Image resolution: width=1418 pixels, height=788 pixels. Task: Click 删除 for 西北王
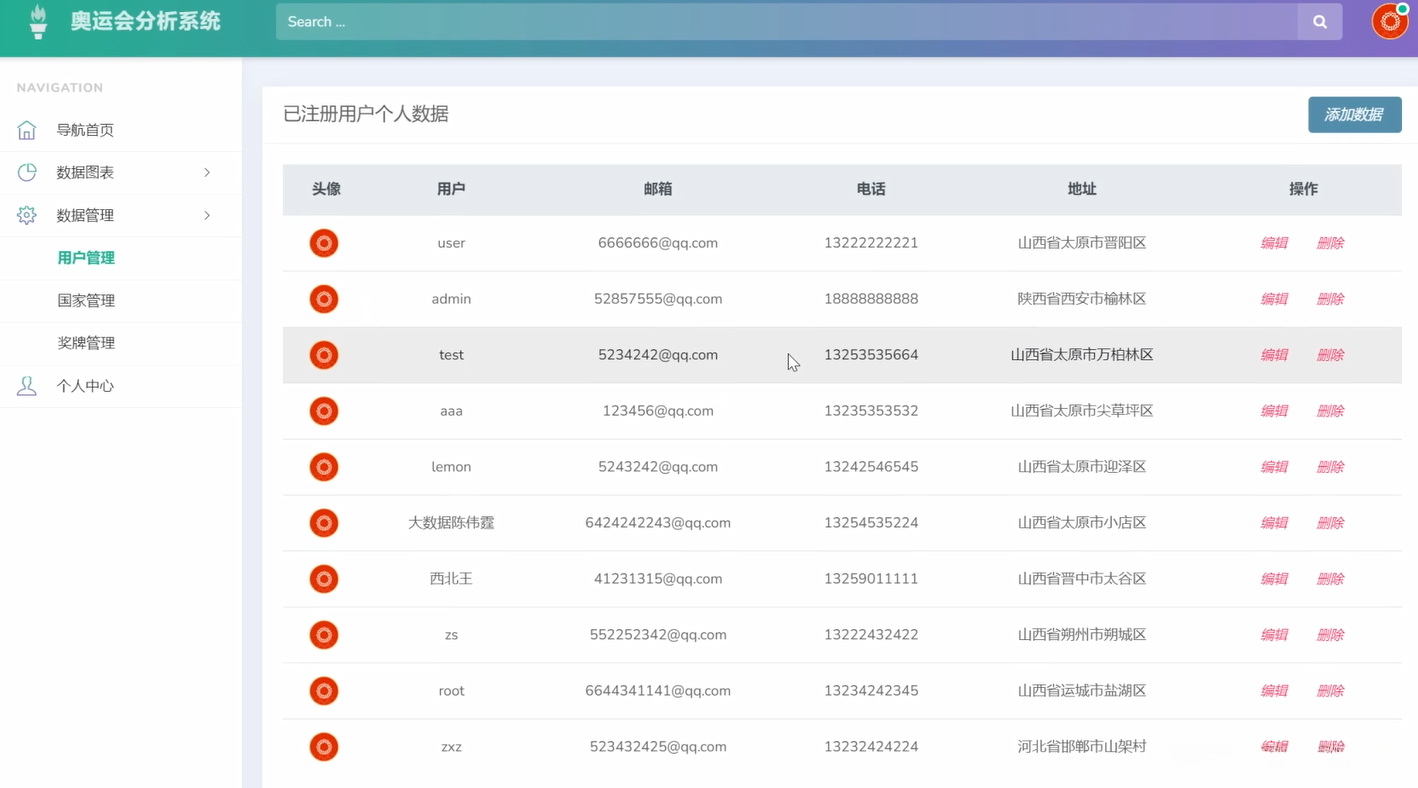point(1330,579)
